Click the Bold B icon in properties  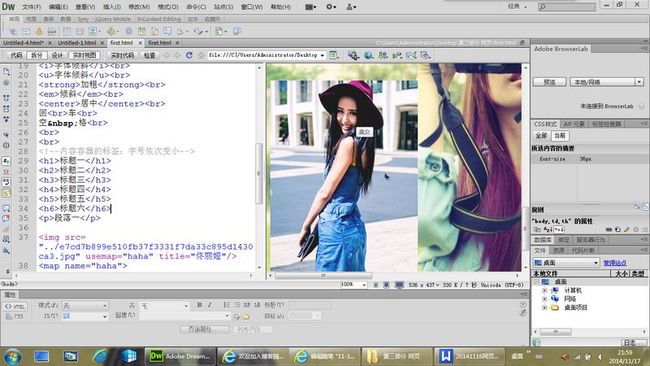tap(199, 305)
